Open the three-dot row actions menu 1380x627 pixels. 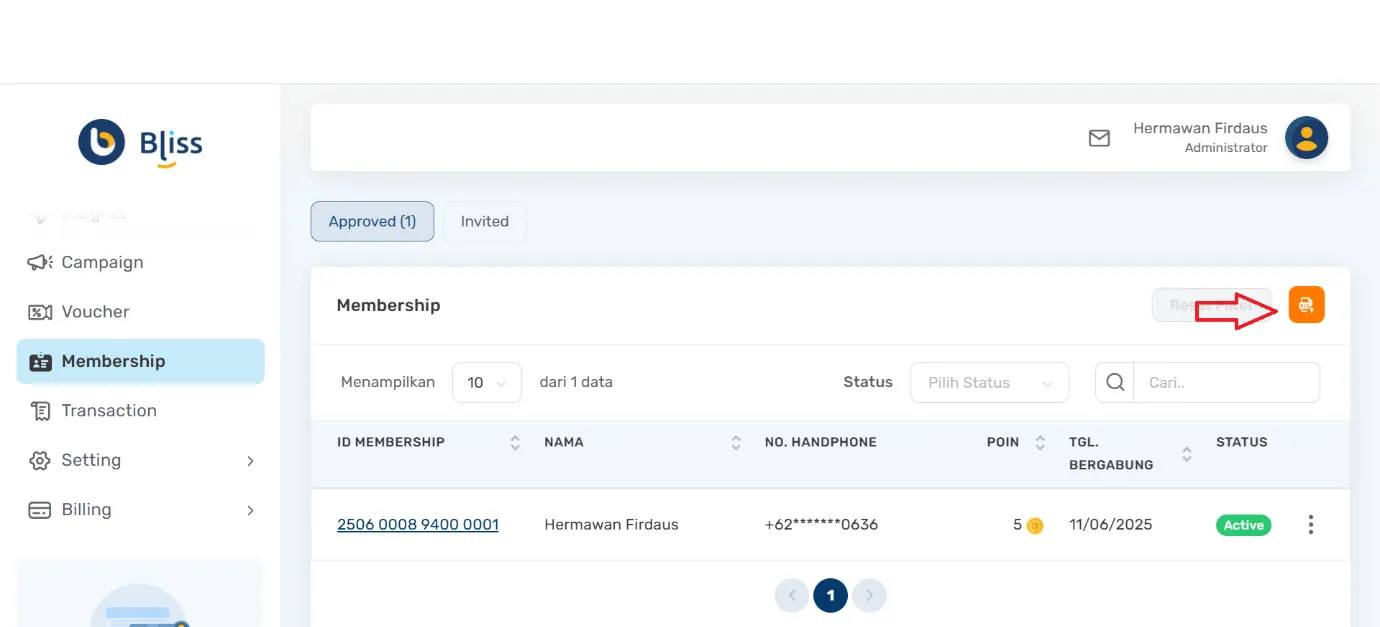1310,525
